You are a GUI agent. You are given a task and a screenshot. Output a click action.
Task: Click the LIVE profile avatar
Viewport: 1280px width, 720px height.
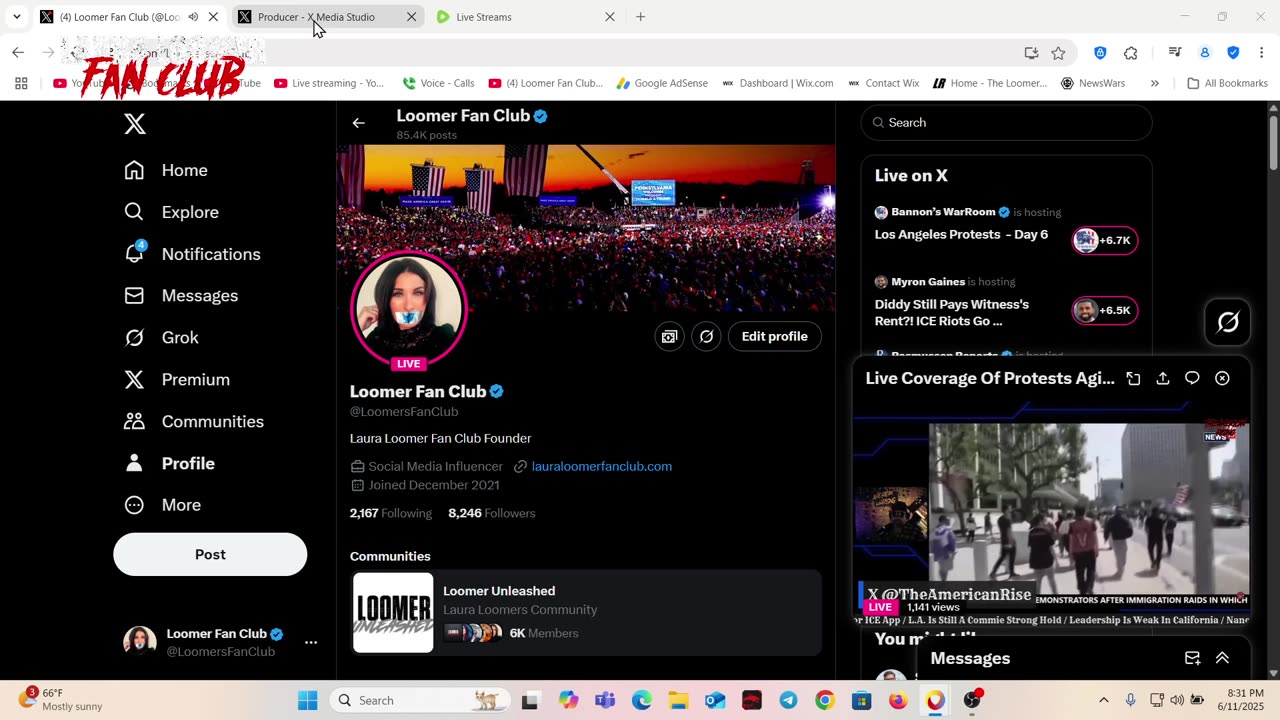pos(408,309)
